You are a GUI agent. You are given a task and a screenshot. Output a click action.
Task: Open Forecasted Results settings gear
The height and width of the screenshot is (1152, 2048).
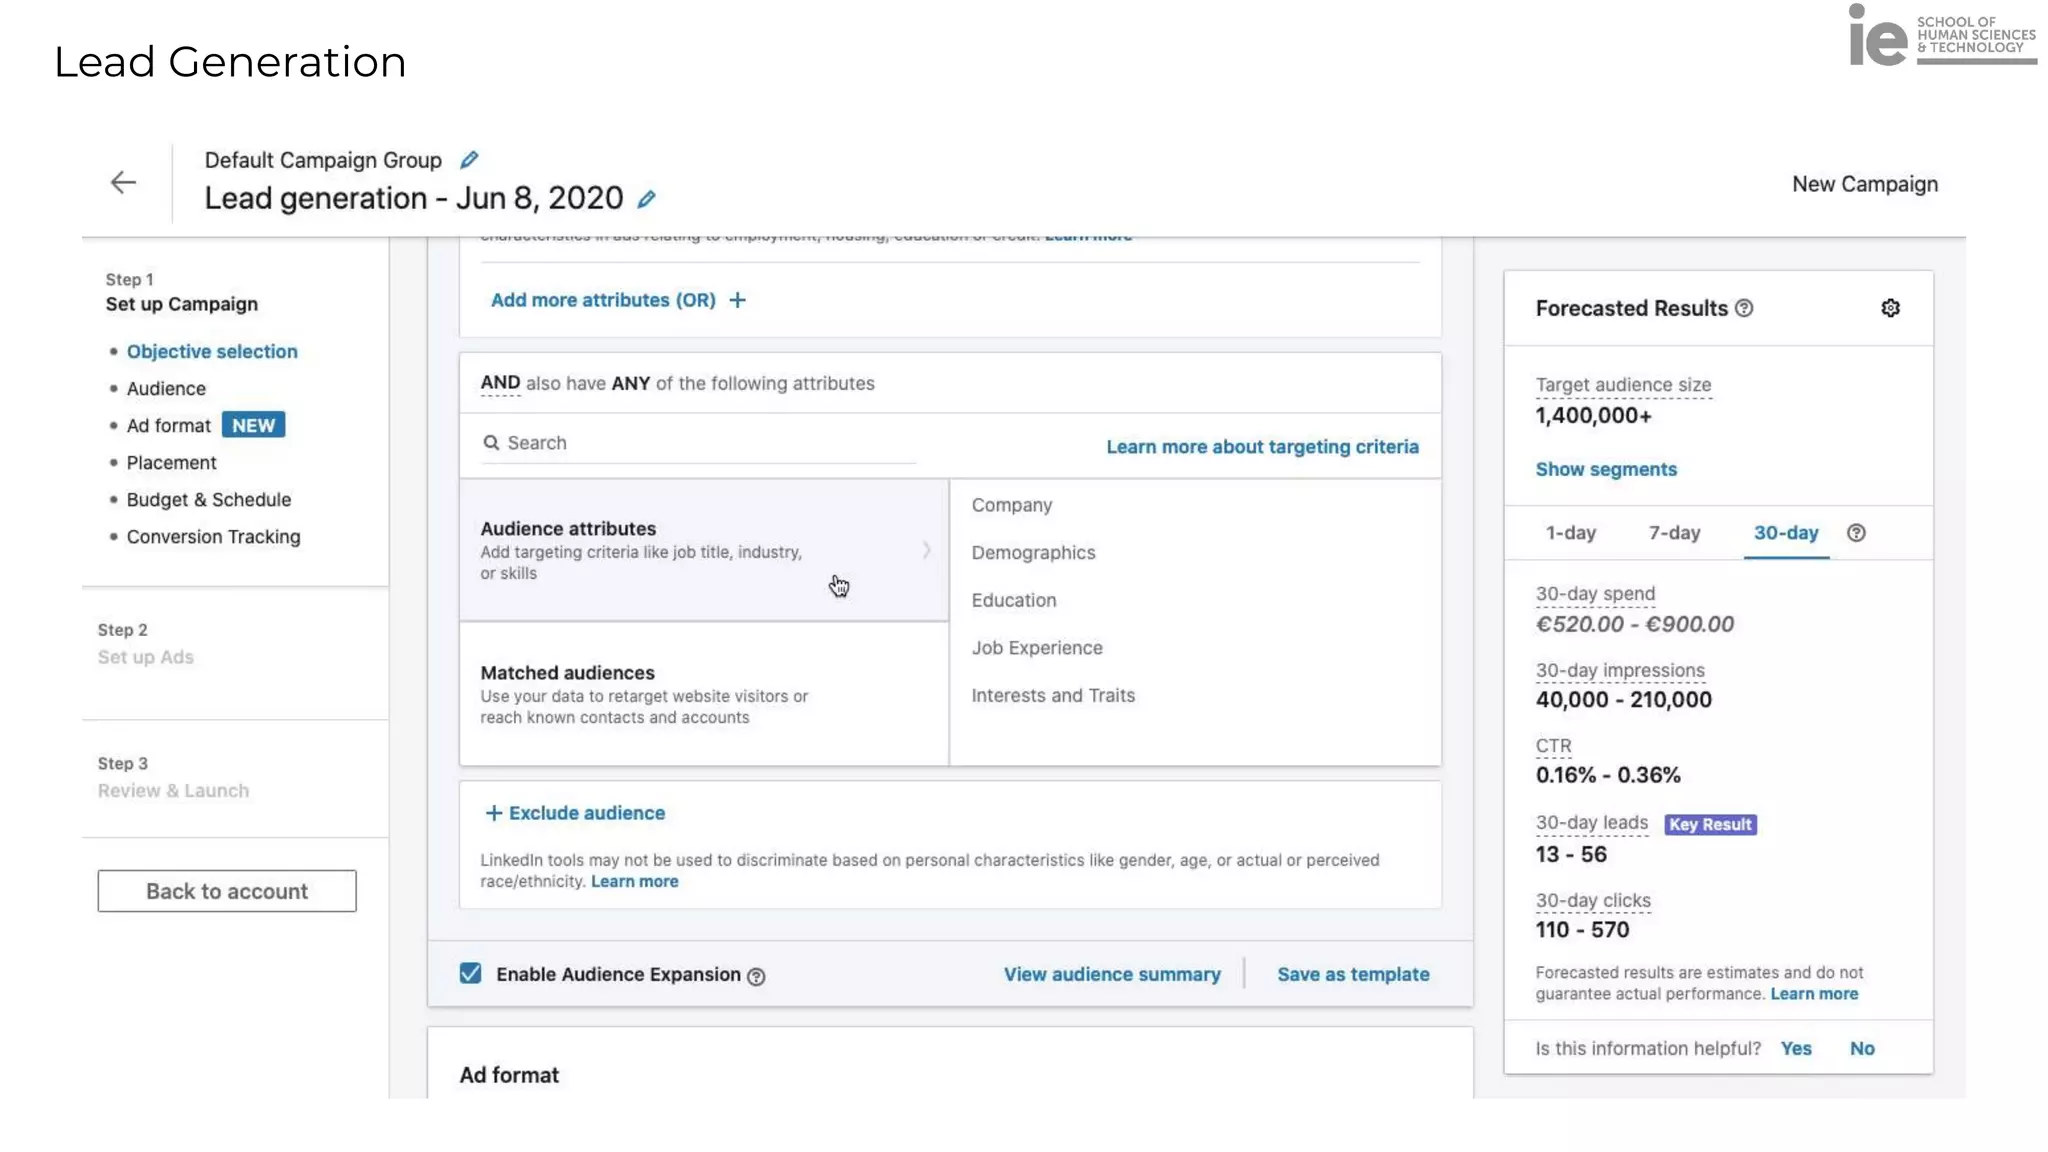click(x=1890, y=308)
